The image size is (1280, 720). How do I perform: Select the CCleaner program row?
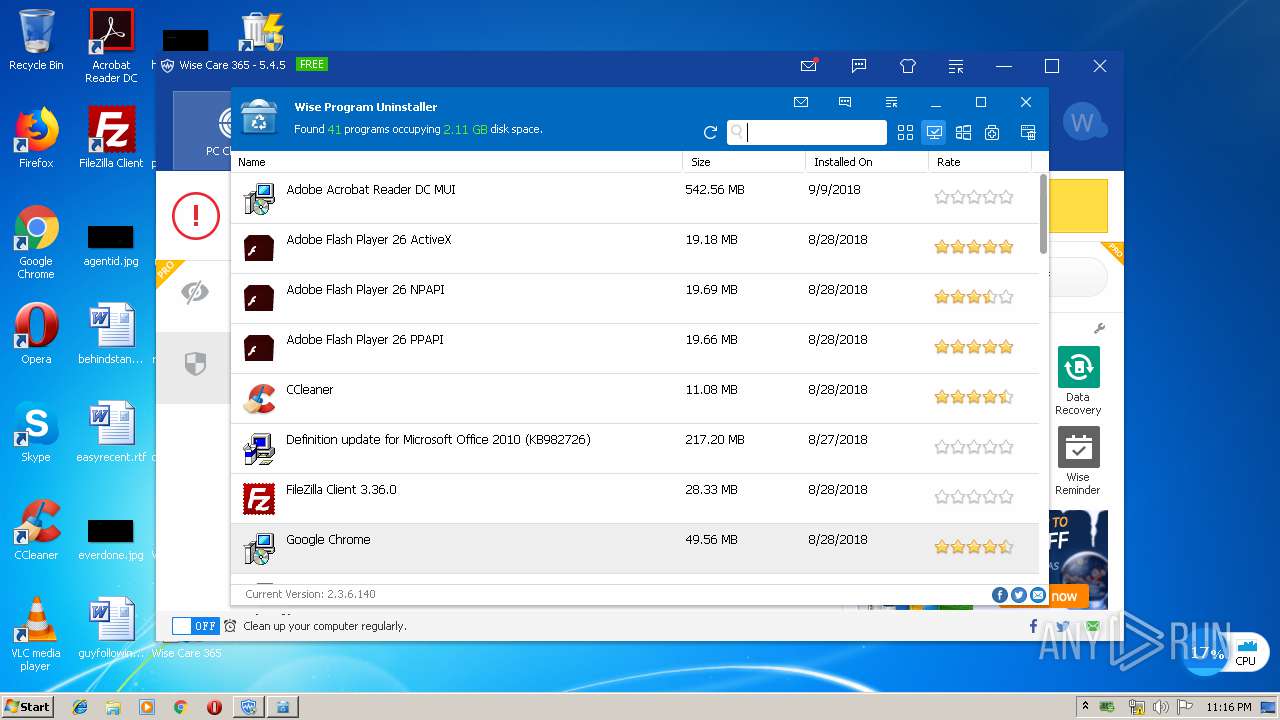click(x=635, y=398)
